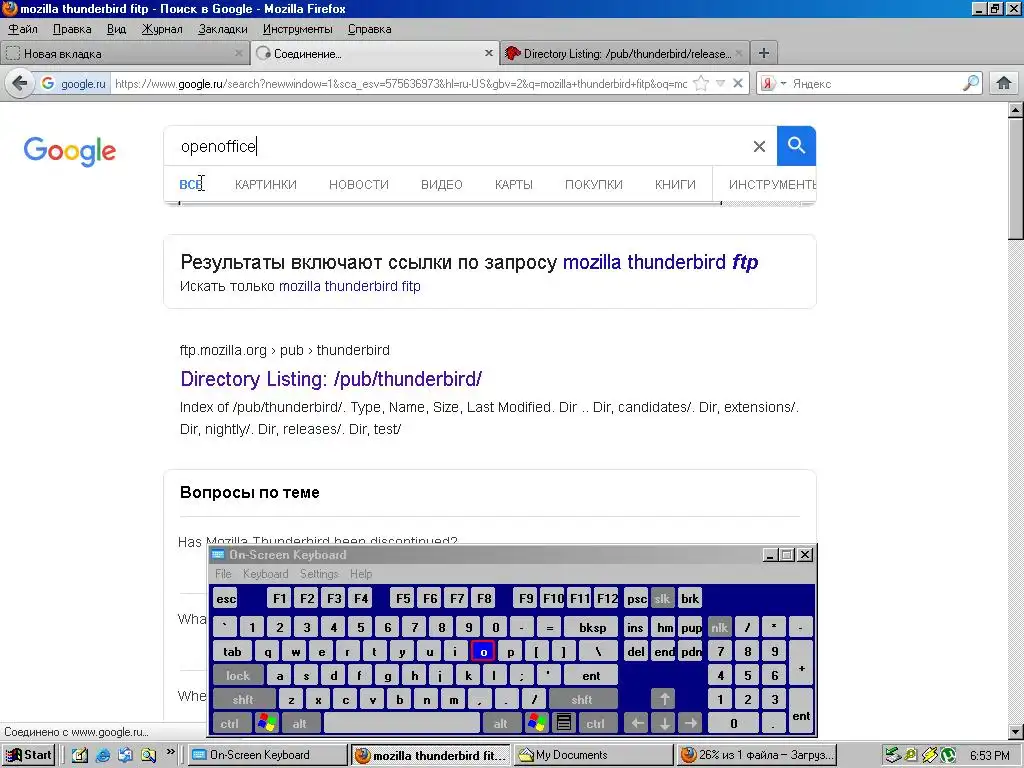Open Directory Listing: /pub/thunderbird/ result link
This screenshot has width=1024, height=768.
[331, 379]
